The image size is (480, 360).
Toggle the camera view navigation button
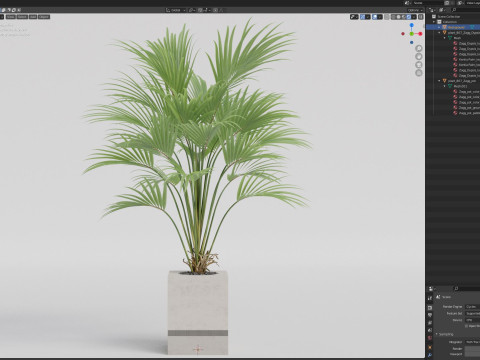pos(419,65)
